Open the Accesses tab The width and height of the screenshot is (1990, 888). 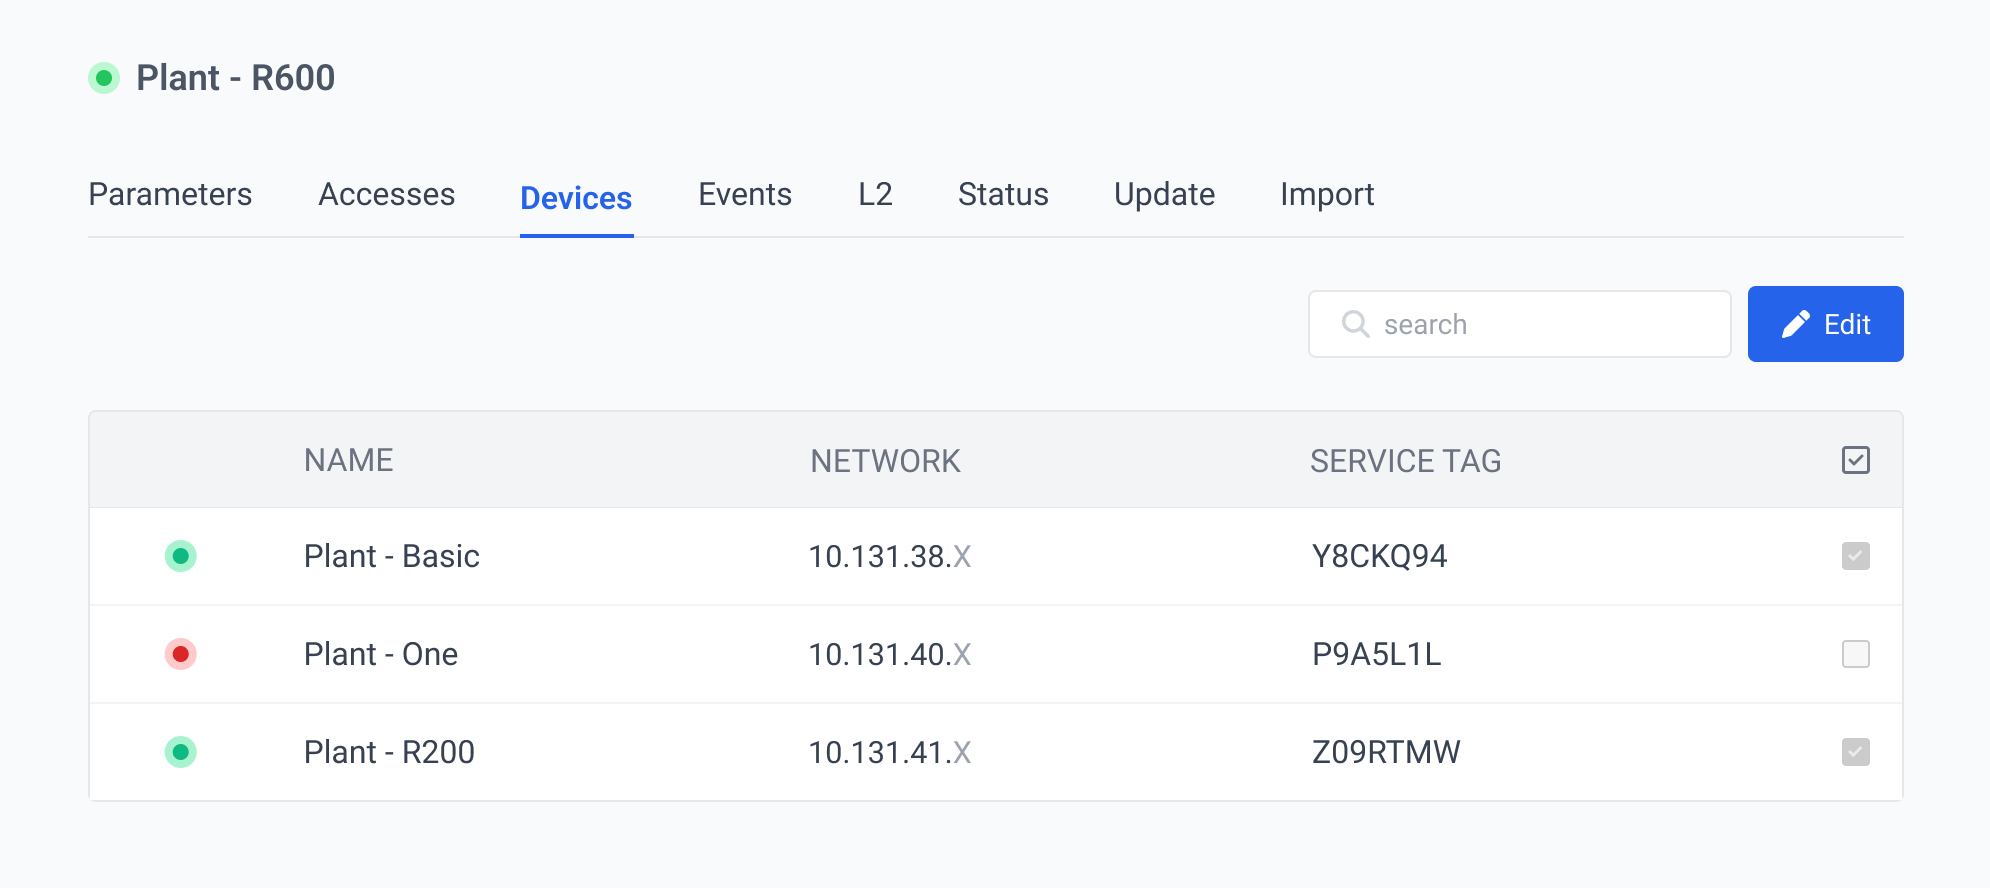(x=386, y=194)
